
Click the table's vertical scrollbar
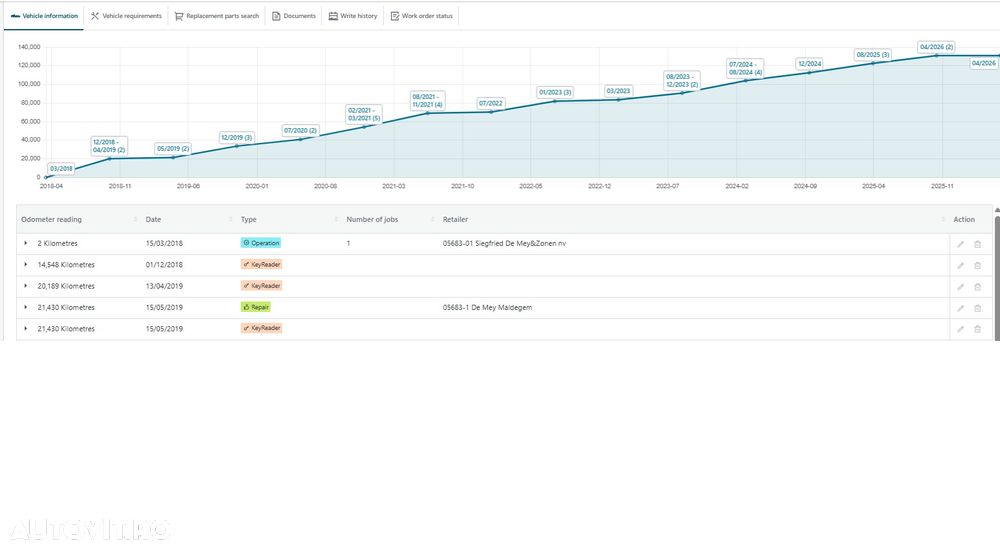coord(997,278)
